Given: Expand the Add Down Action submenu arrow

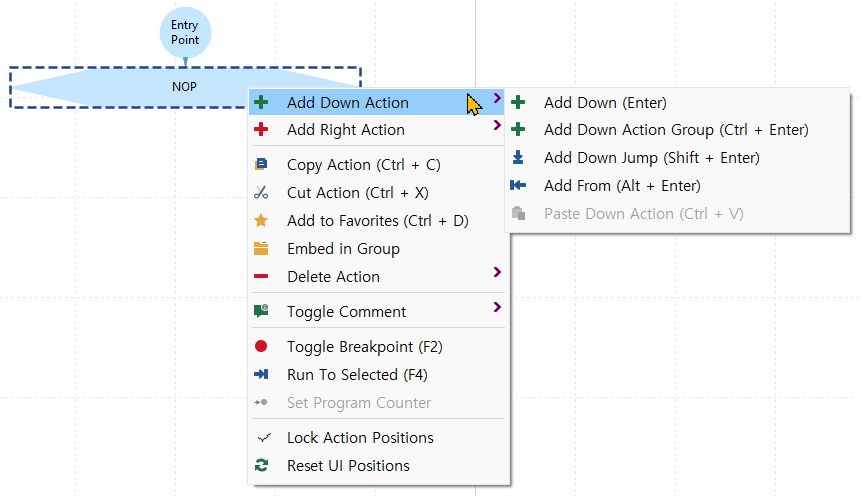Looking at the screenshot, I should click(497, 99).
